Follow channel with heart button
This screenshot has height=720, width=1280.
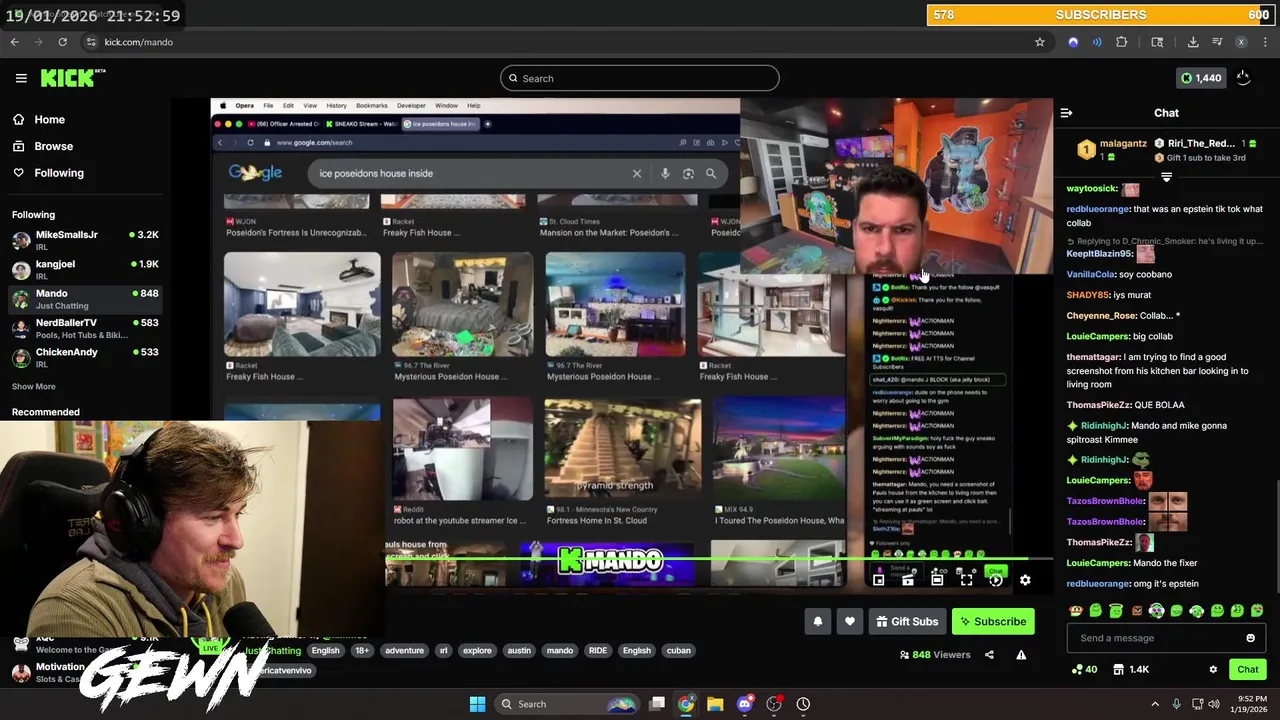(850, 622)
